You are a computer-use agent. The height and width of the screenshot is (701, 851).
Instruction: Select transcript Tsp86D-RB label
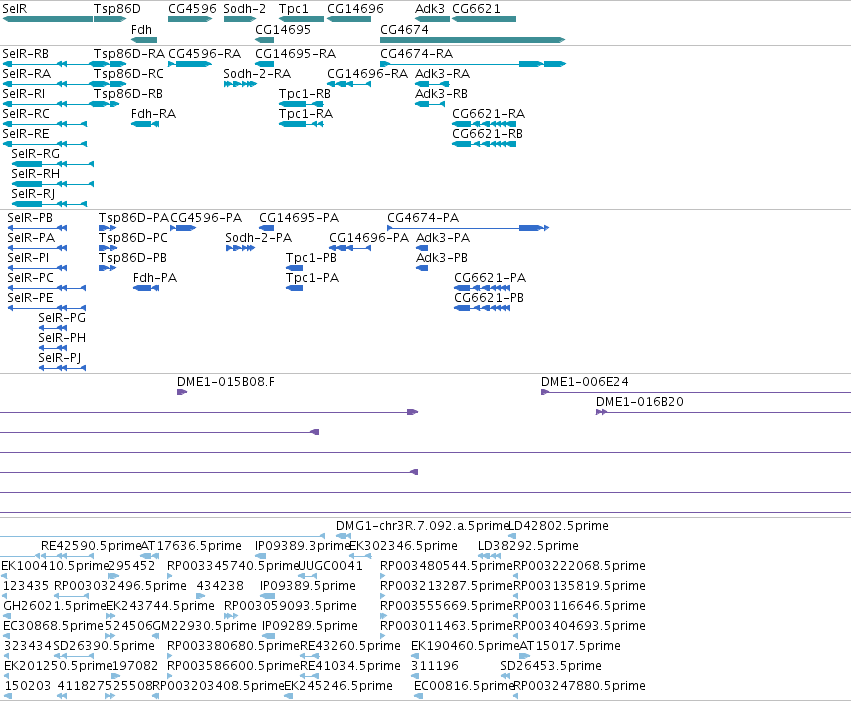tap(128, 94)
